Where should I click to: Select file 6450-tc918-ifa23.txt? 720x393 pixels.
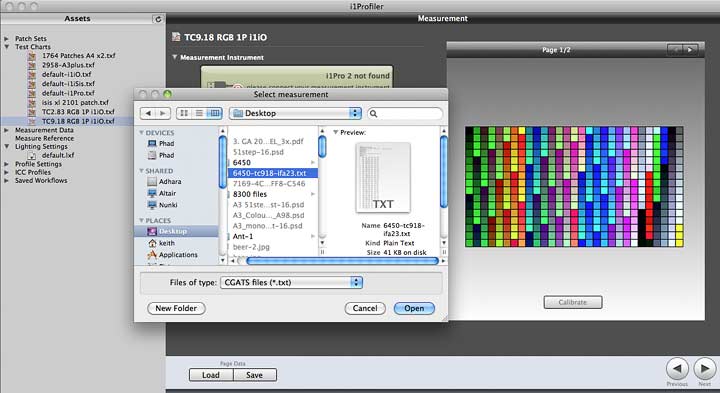pos(273,173)
